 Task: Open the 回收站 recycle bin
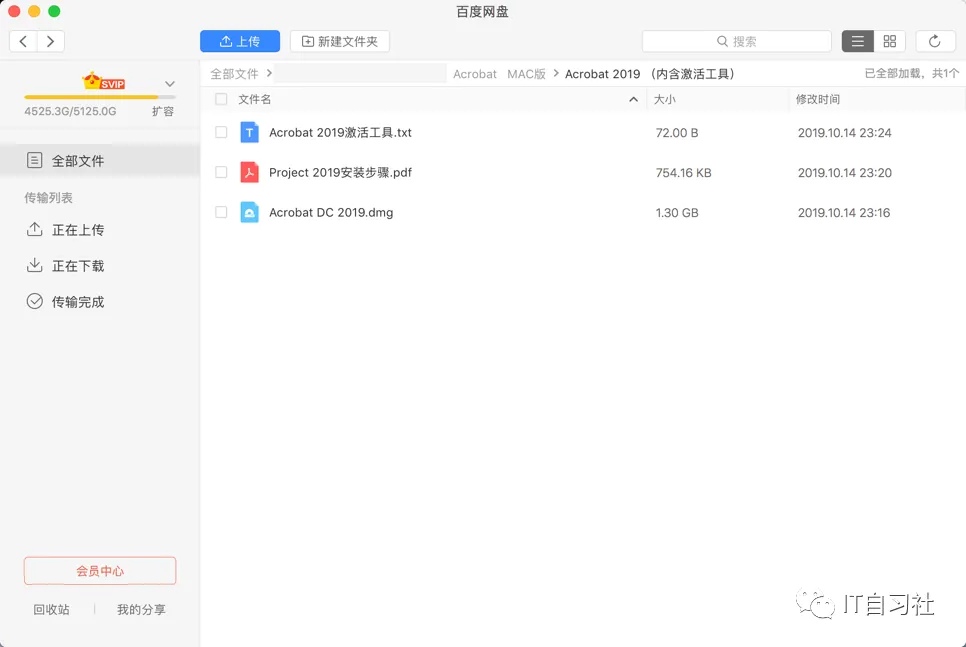pyautogui.click(x=51, y=609)
